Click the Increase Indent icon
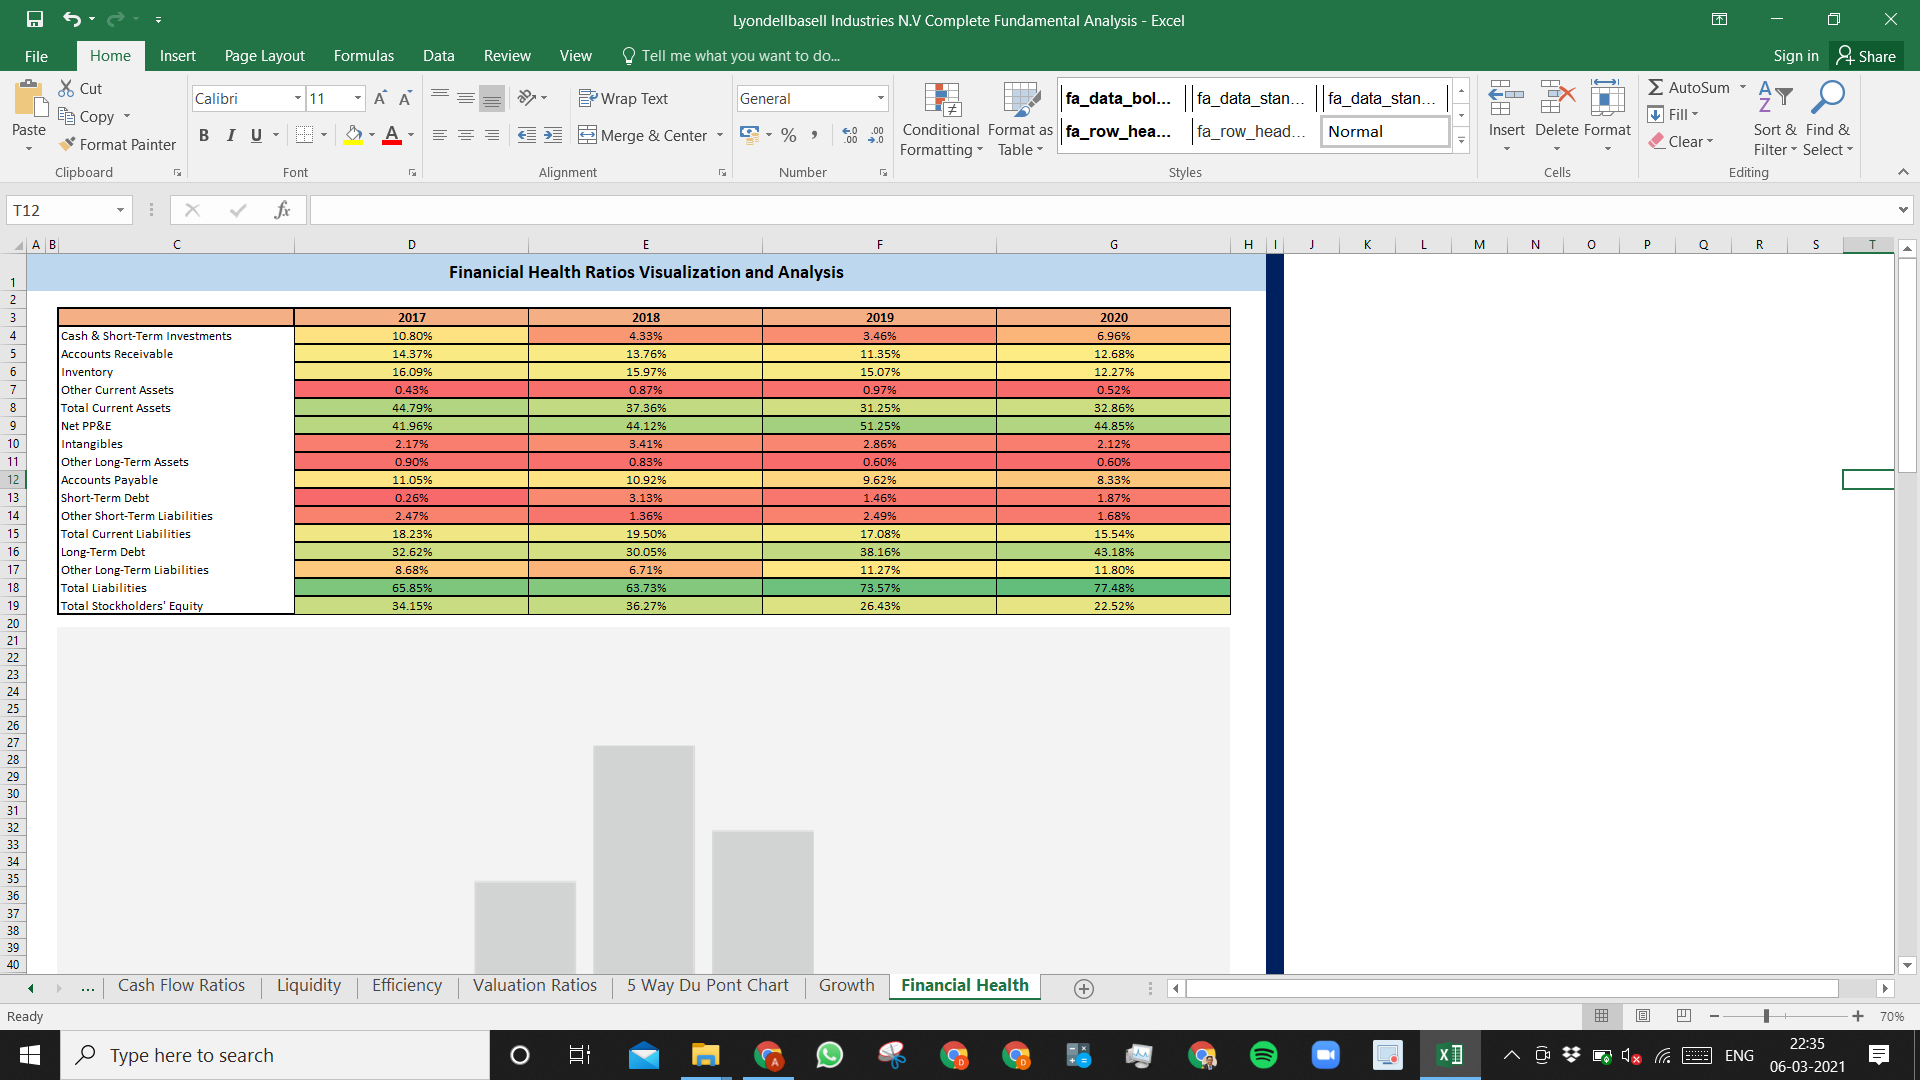This screenshot has width=1920, height=1080. pos(553,135)
